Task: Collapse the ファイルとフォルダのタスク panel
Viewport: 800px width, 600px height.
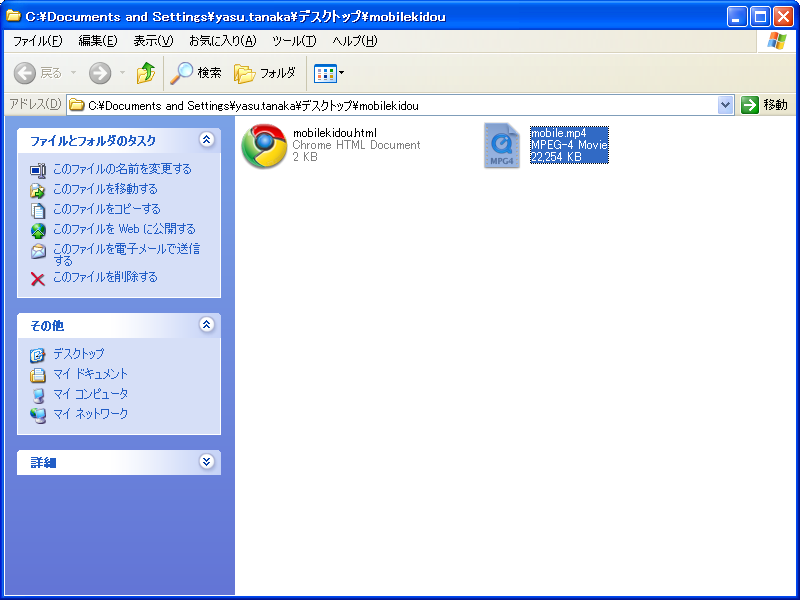Action: [207, 140]
